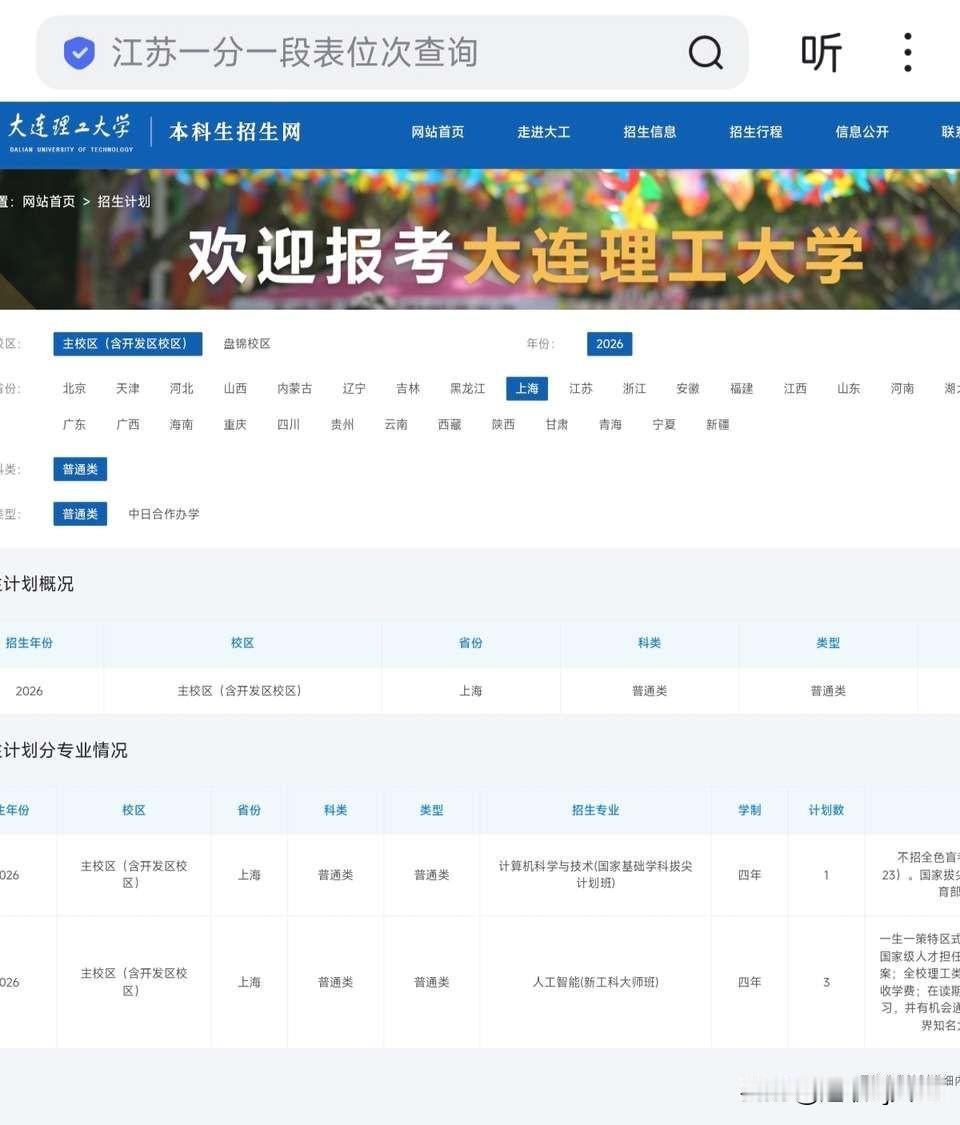The image size is (960, 1125).
Task: Select 北京 province filter
Action: point(75,388)
